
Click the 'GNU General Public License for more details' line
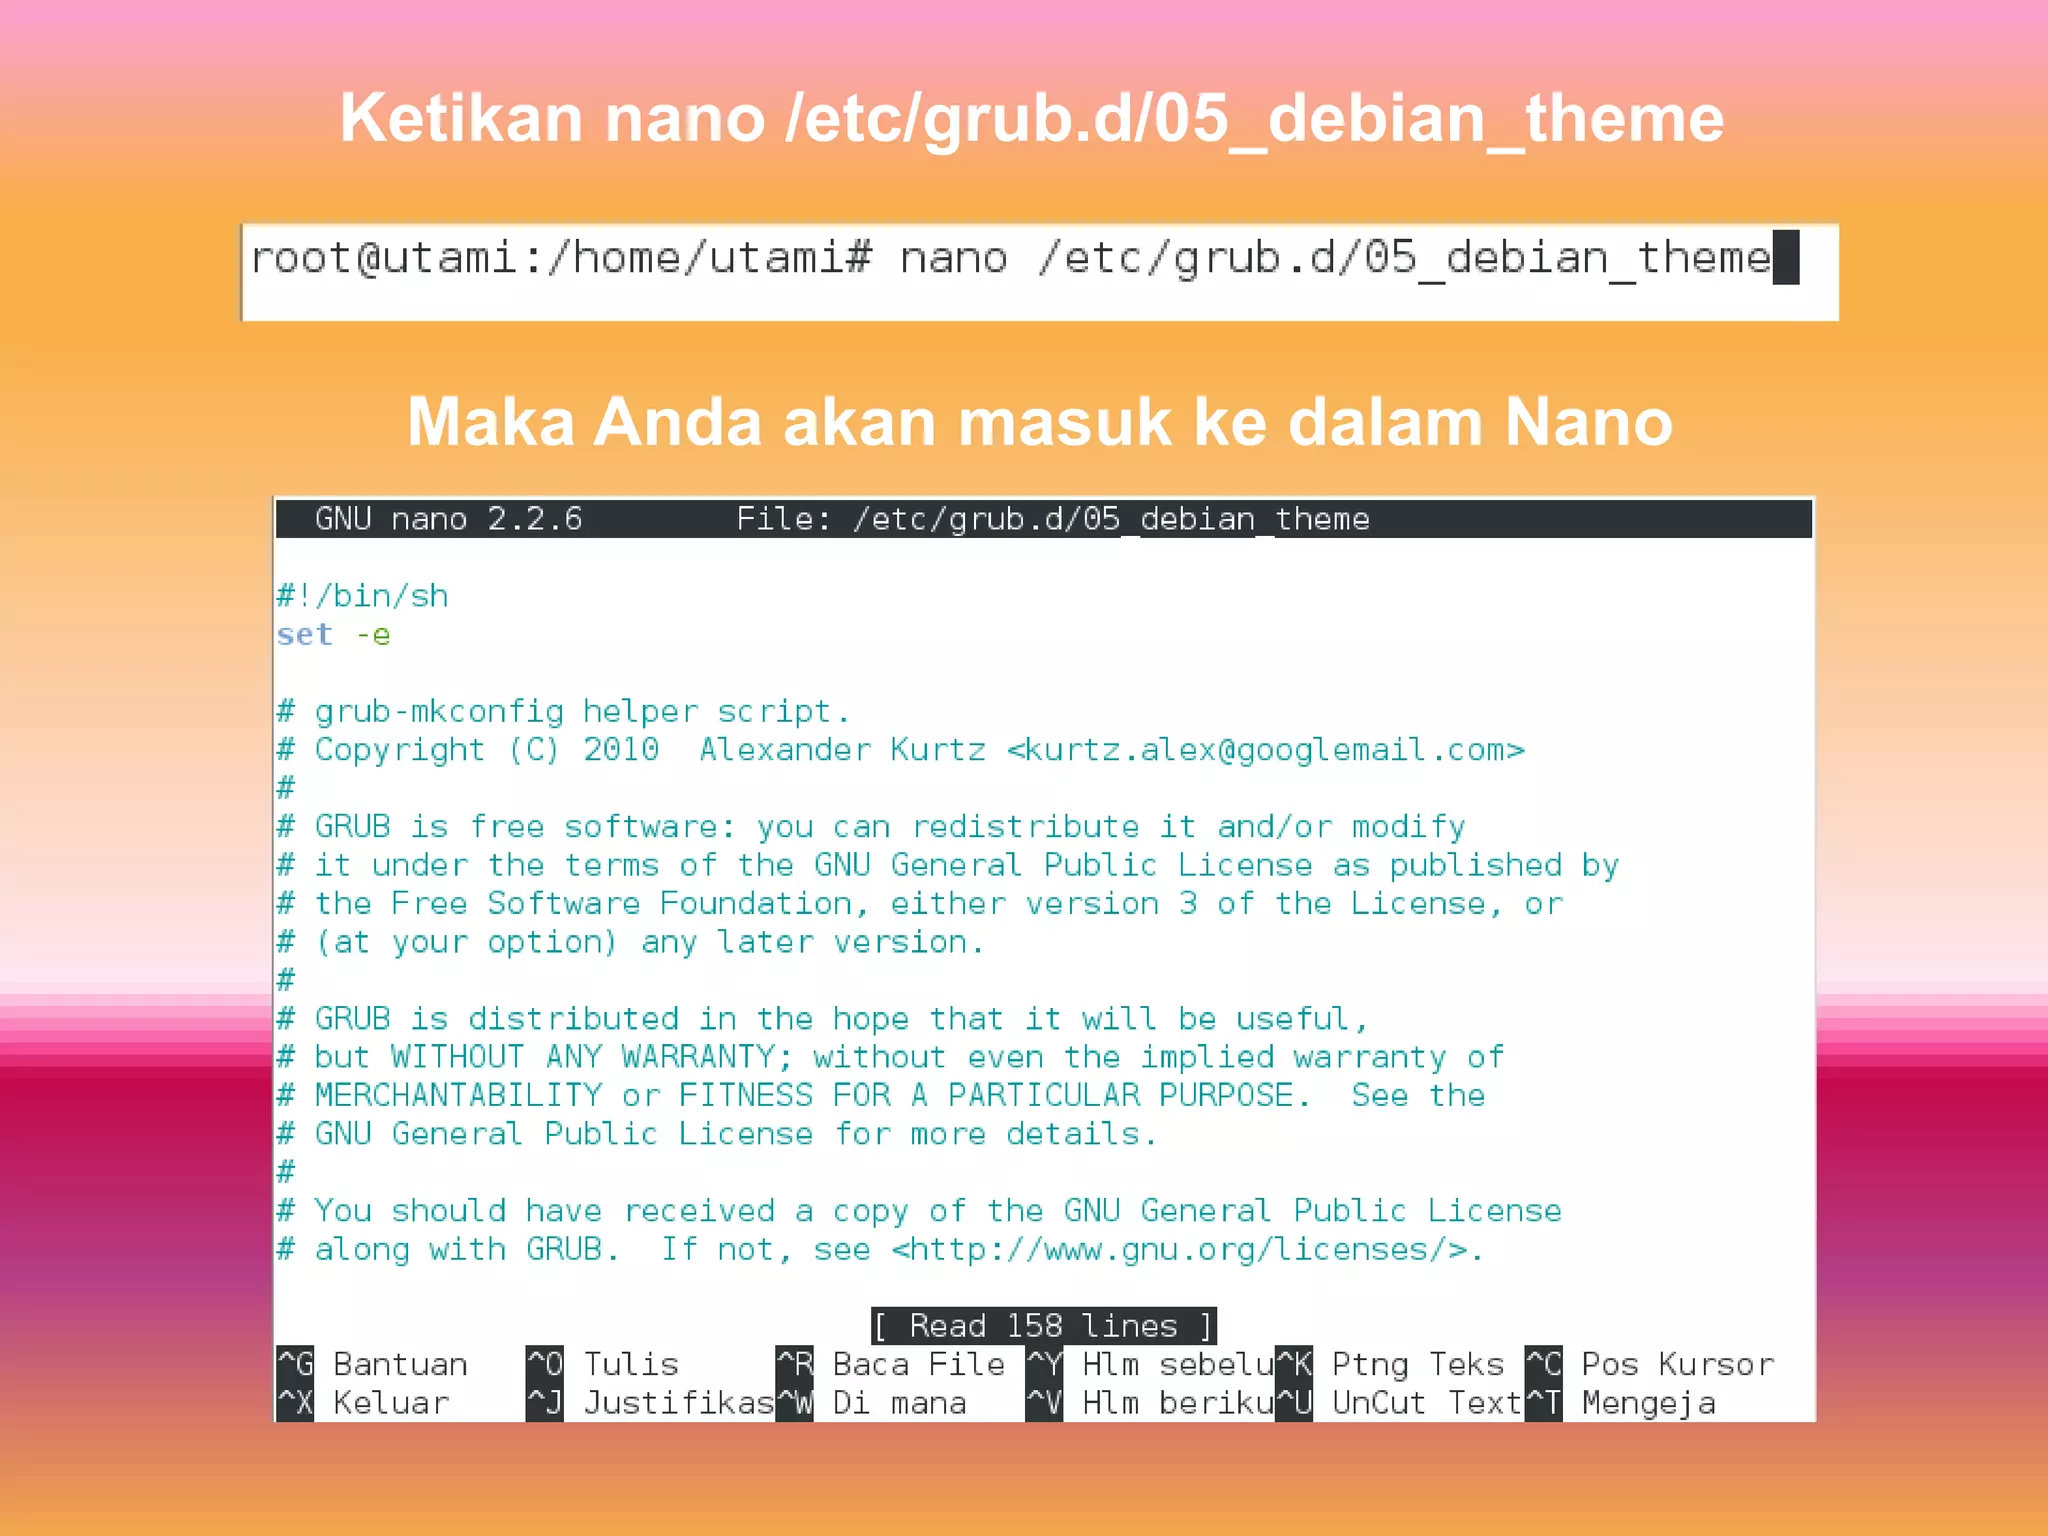[717, 1134]
